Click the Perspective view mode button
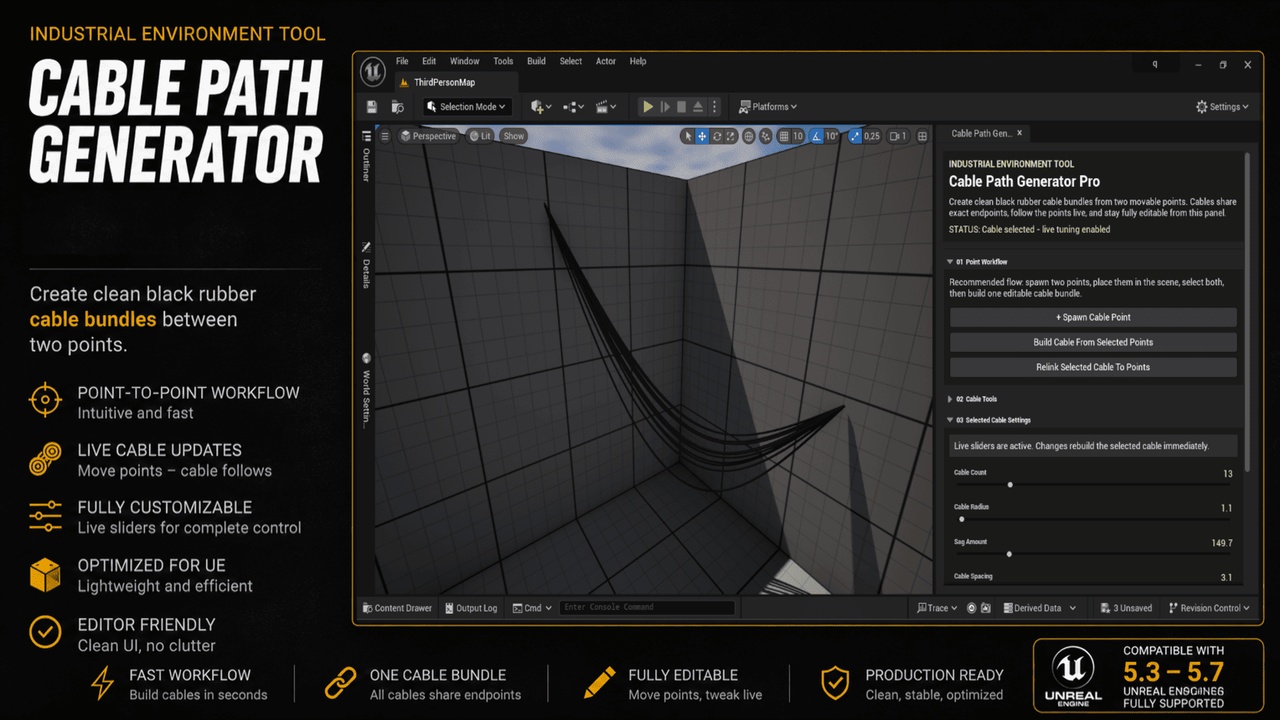The width and height of the screenshot is (1280, 720). coord(428,136)
